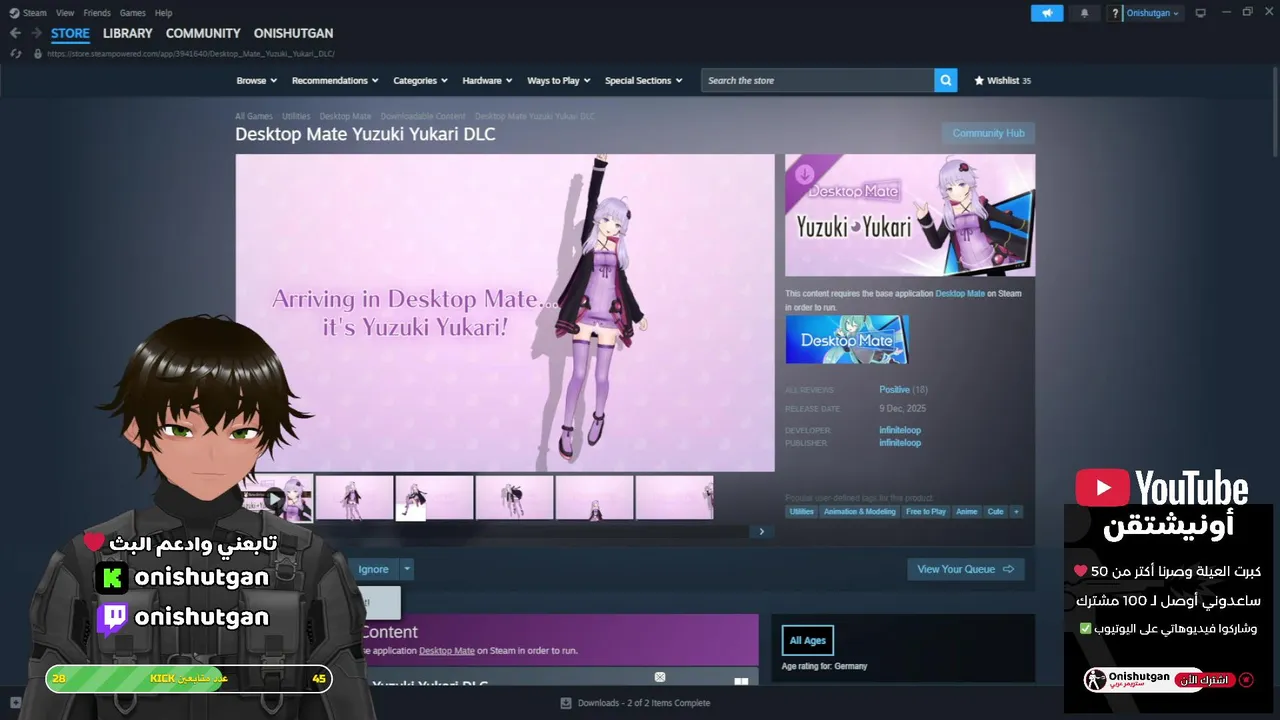1280x720 pixels.
Task: Switch to the STORE tab
Action: [x=70, y=33]
